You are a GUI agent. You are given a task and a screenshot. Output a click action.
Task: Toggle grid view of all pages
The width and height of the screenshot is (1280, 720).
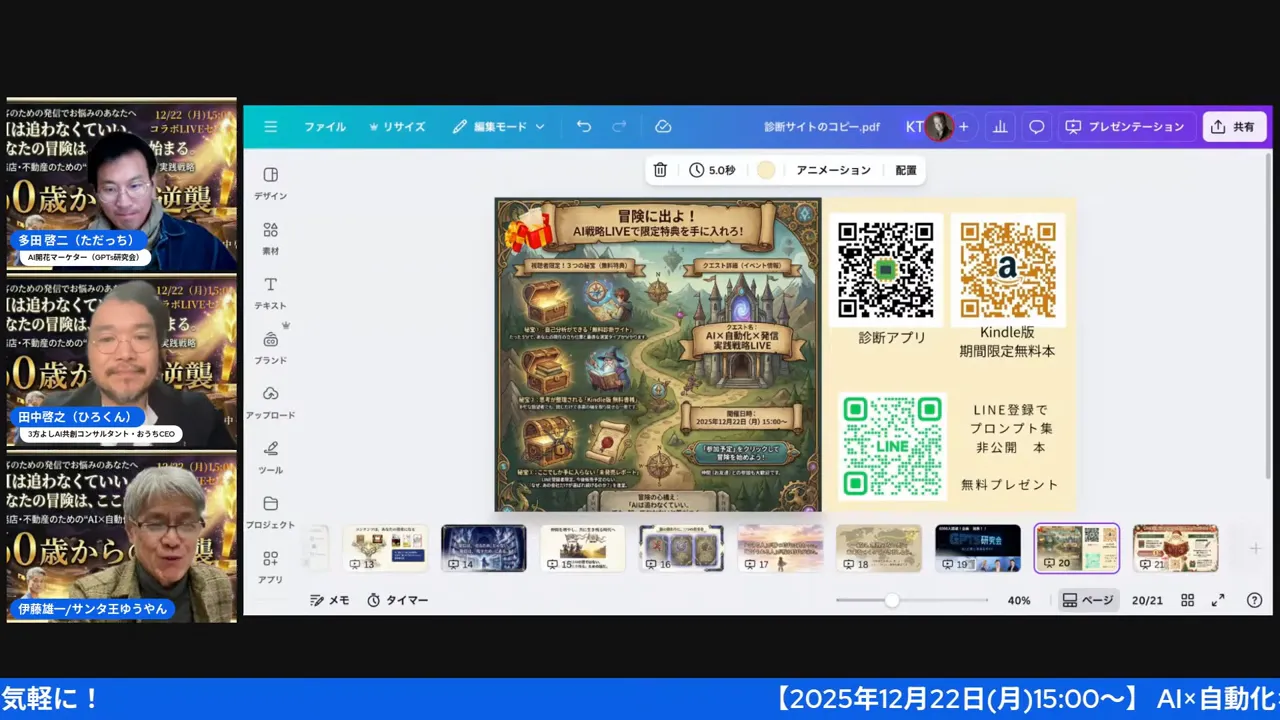(1187, 600)
